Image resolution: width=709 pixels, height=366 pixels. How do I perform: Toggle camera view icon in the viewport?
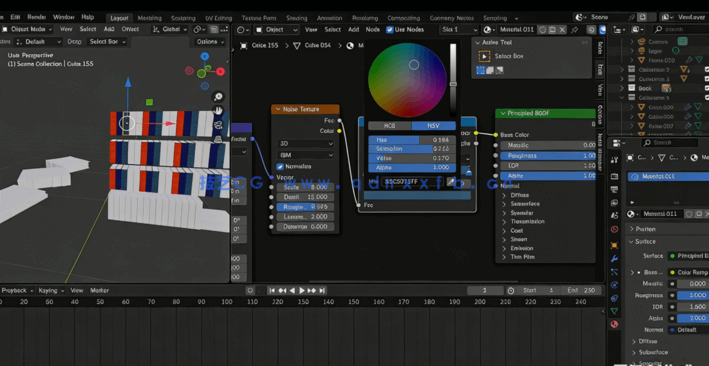[218, 124]
